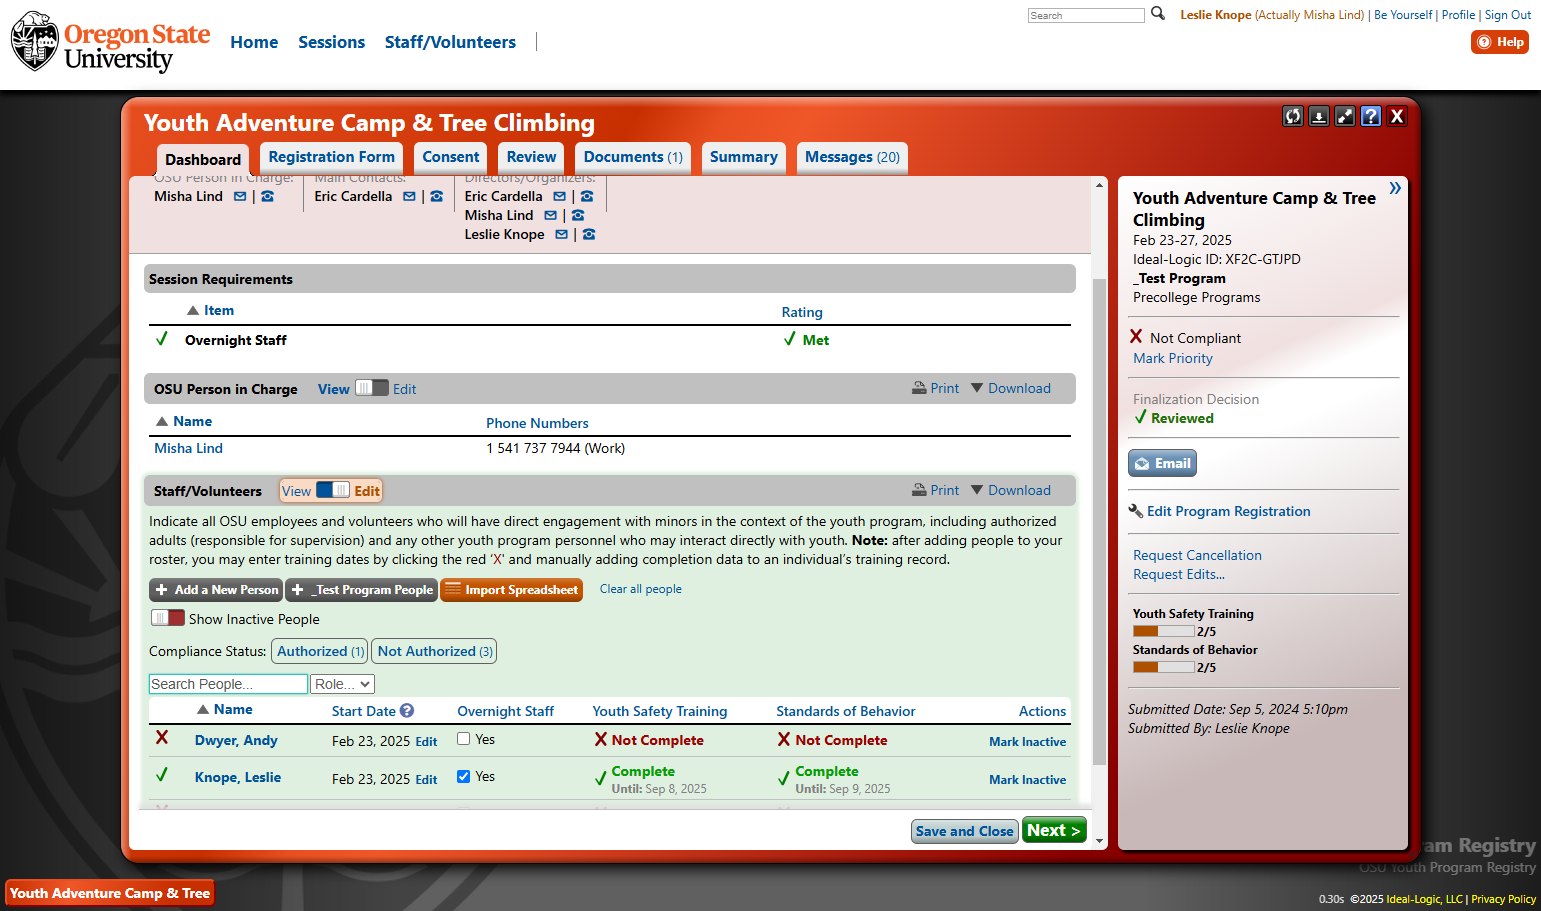The height and width of the screenshot is (911, 1541).
Task: Open the Messages (20) tab
Action: pos(852,157)
